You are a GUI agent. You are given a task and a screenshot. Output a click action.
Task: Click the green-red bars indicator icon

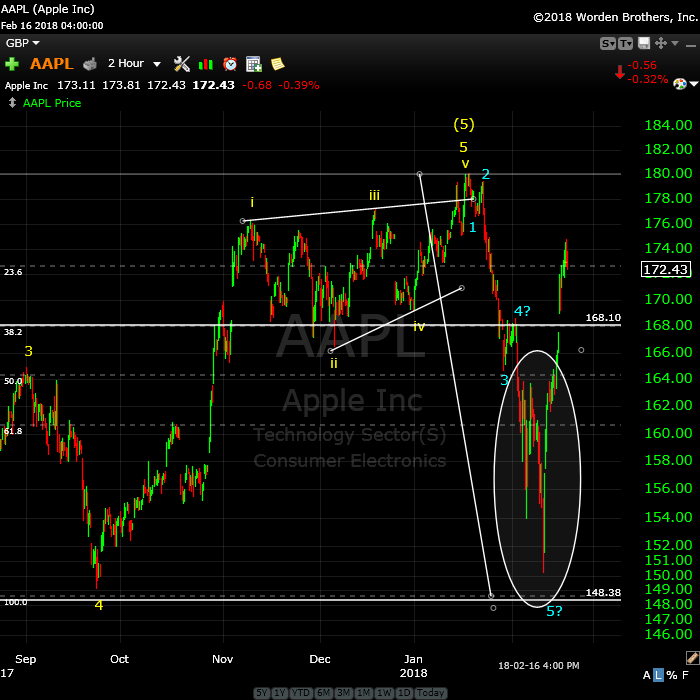click(206, 64)
